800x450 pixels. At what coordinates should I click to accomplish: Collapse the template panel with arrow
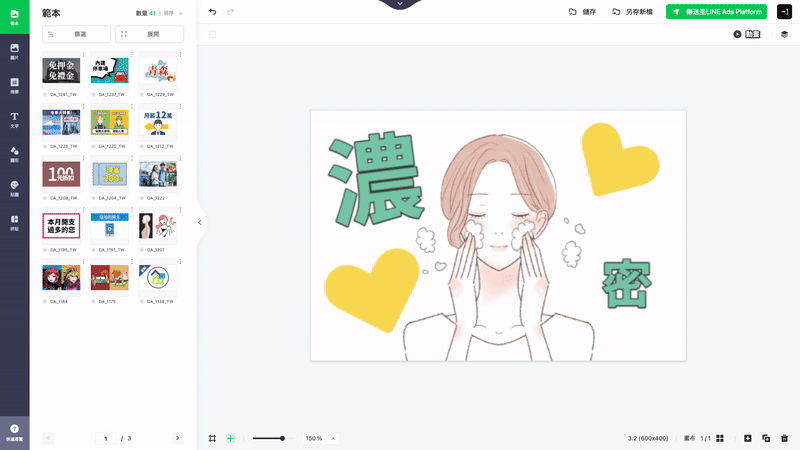(200, 222)
